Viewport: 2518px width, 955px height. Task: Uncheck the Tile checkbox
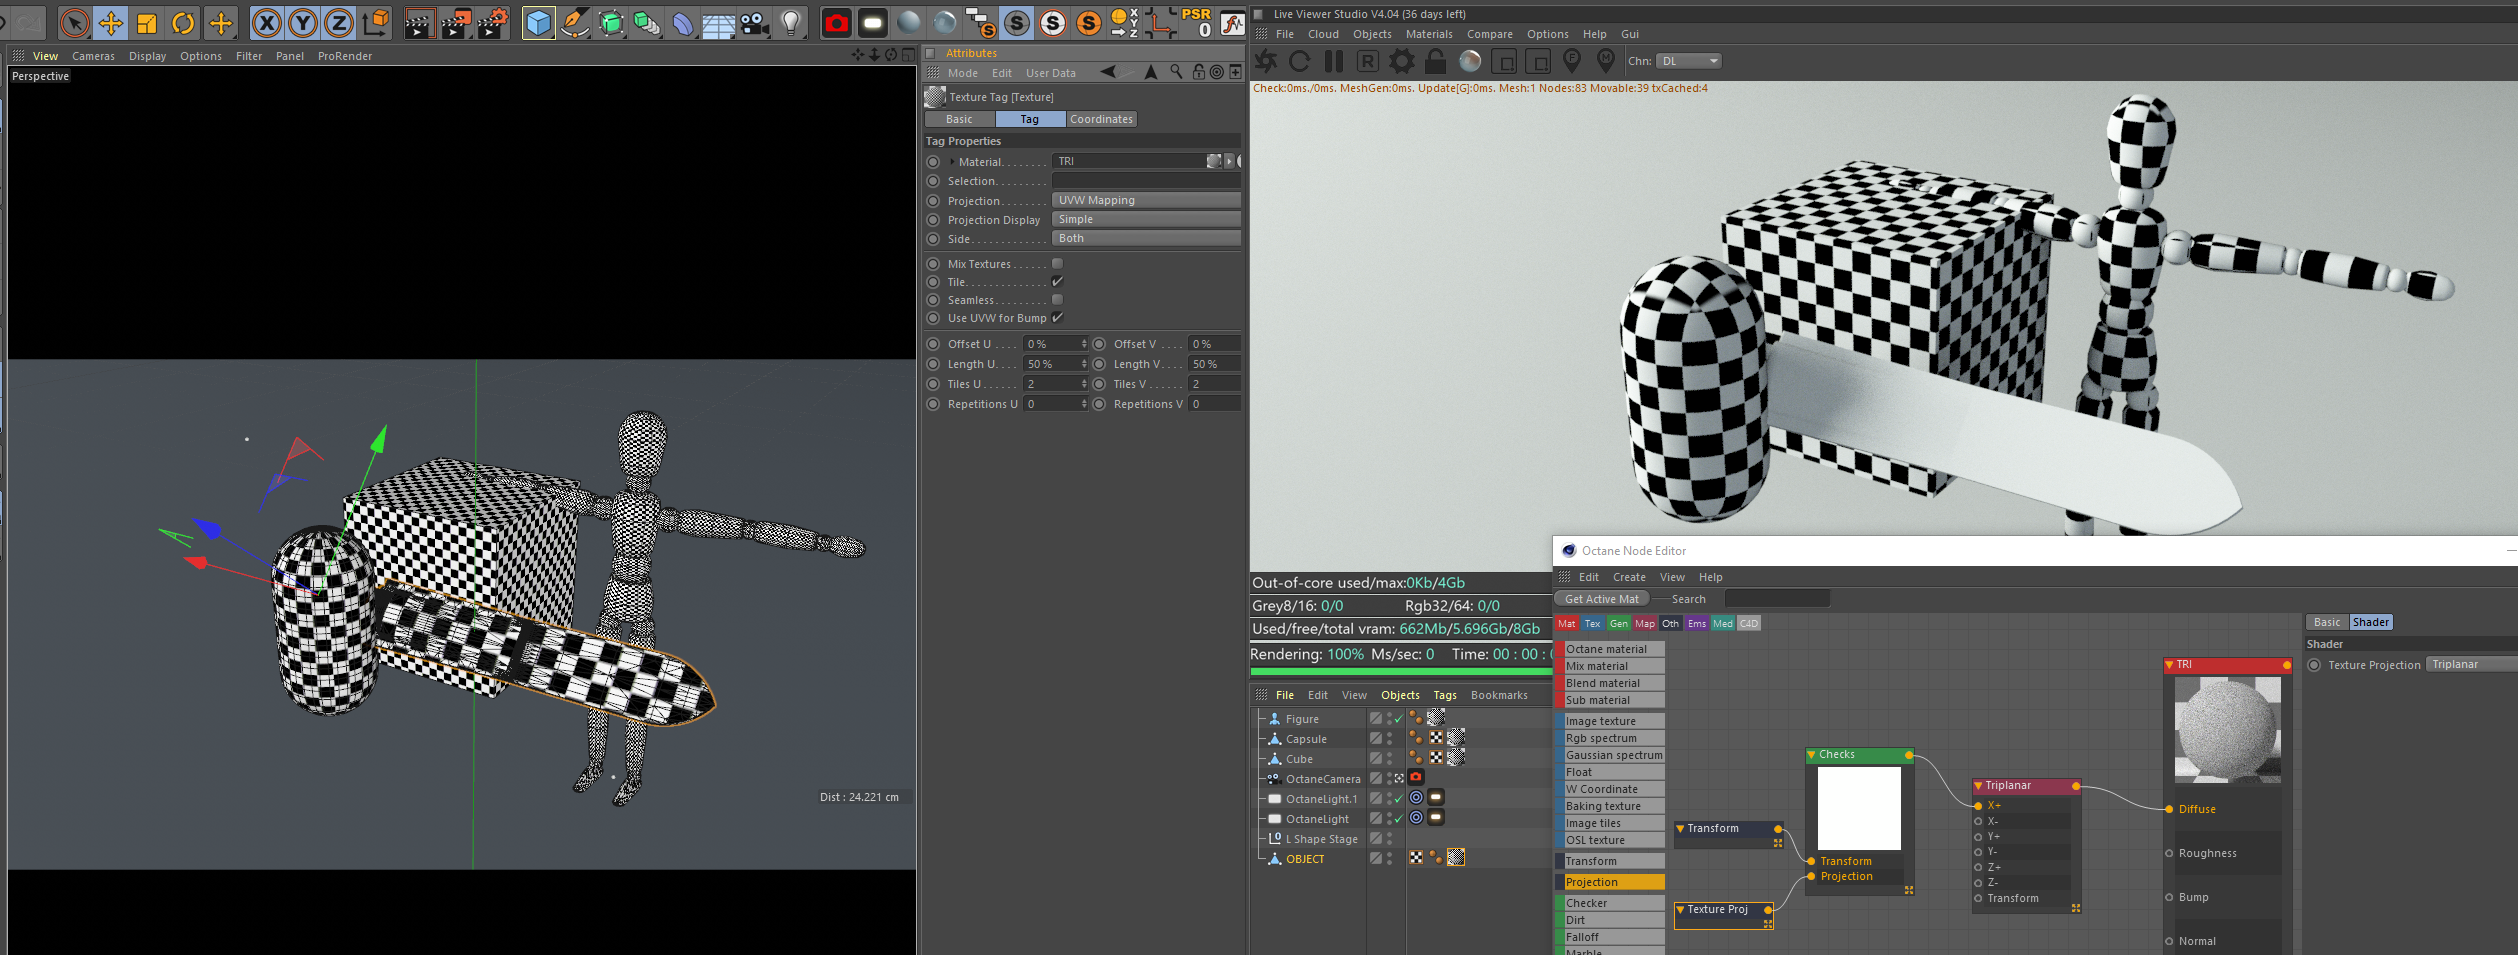[x=1057, y=282]
